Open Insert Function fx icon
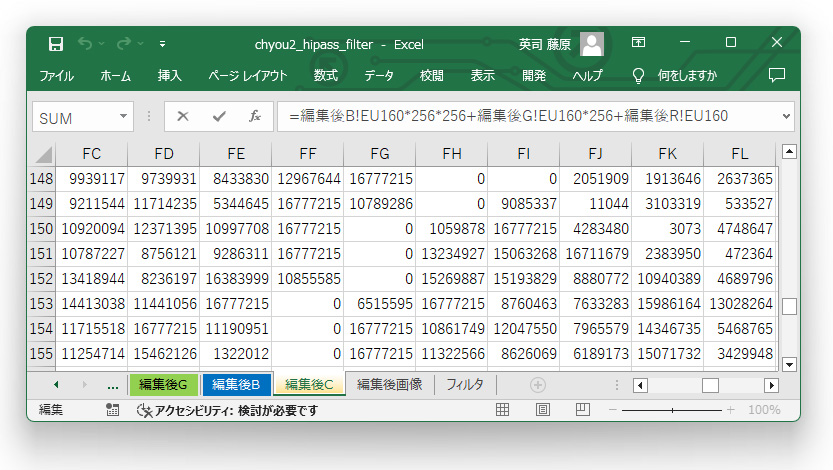833x470 pixels. [x=255, y=116]
